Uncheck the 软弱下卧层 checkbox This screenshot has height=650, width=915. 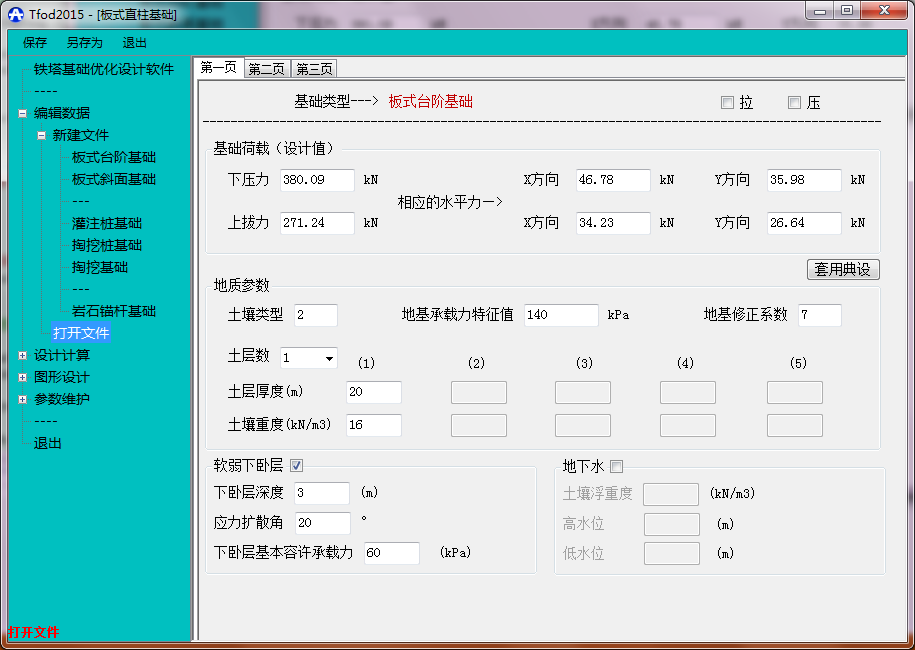pyautogui.click(x=296, y=466)
